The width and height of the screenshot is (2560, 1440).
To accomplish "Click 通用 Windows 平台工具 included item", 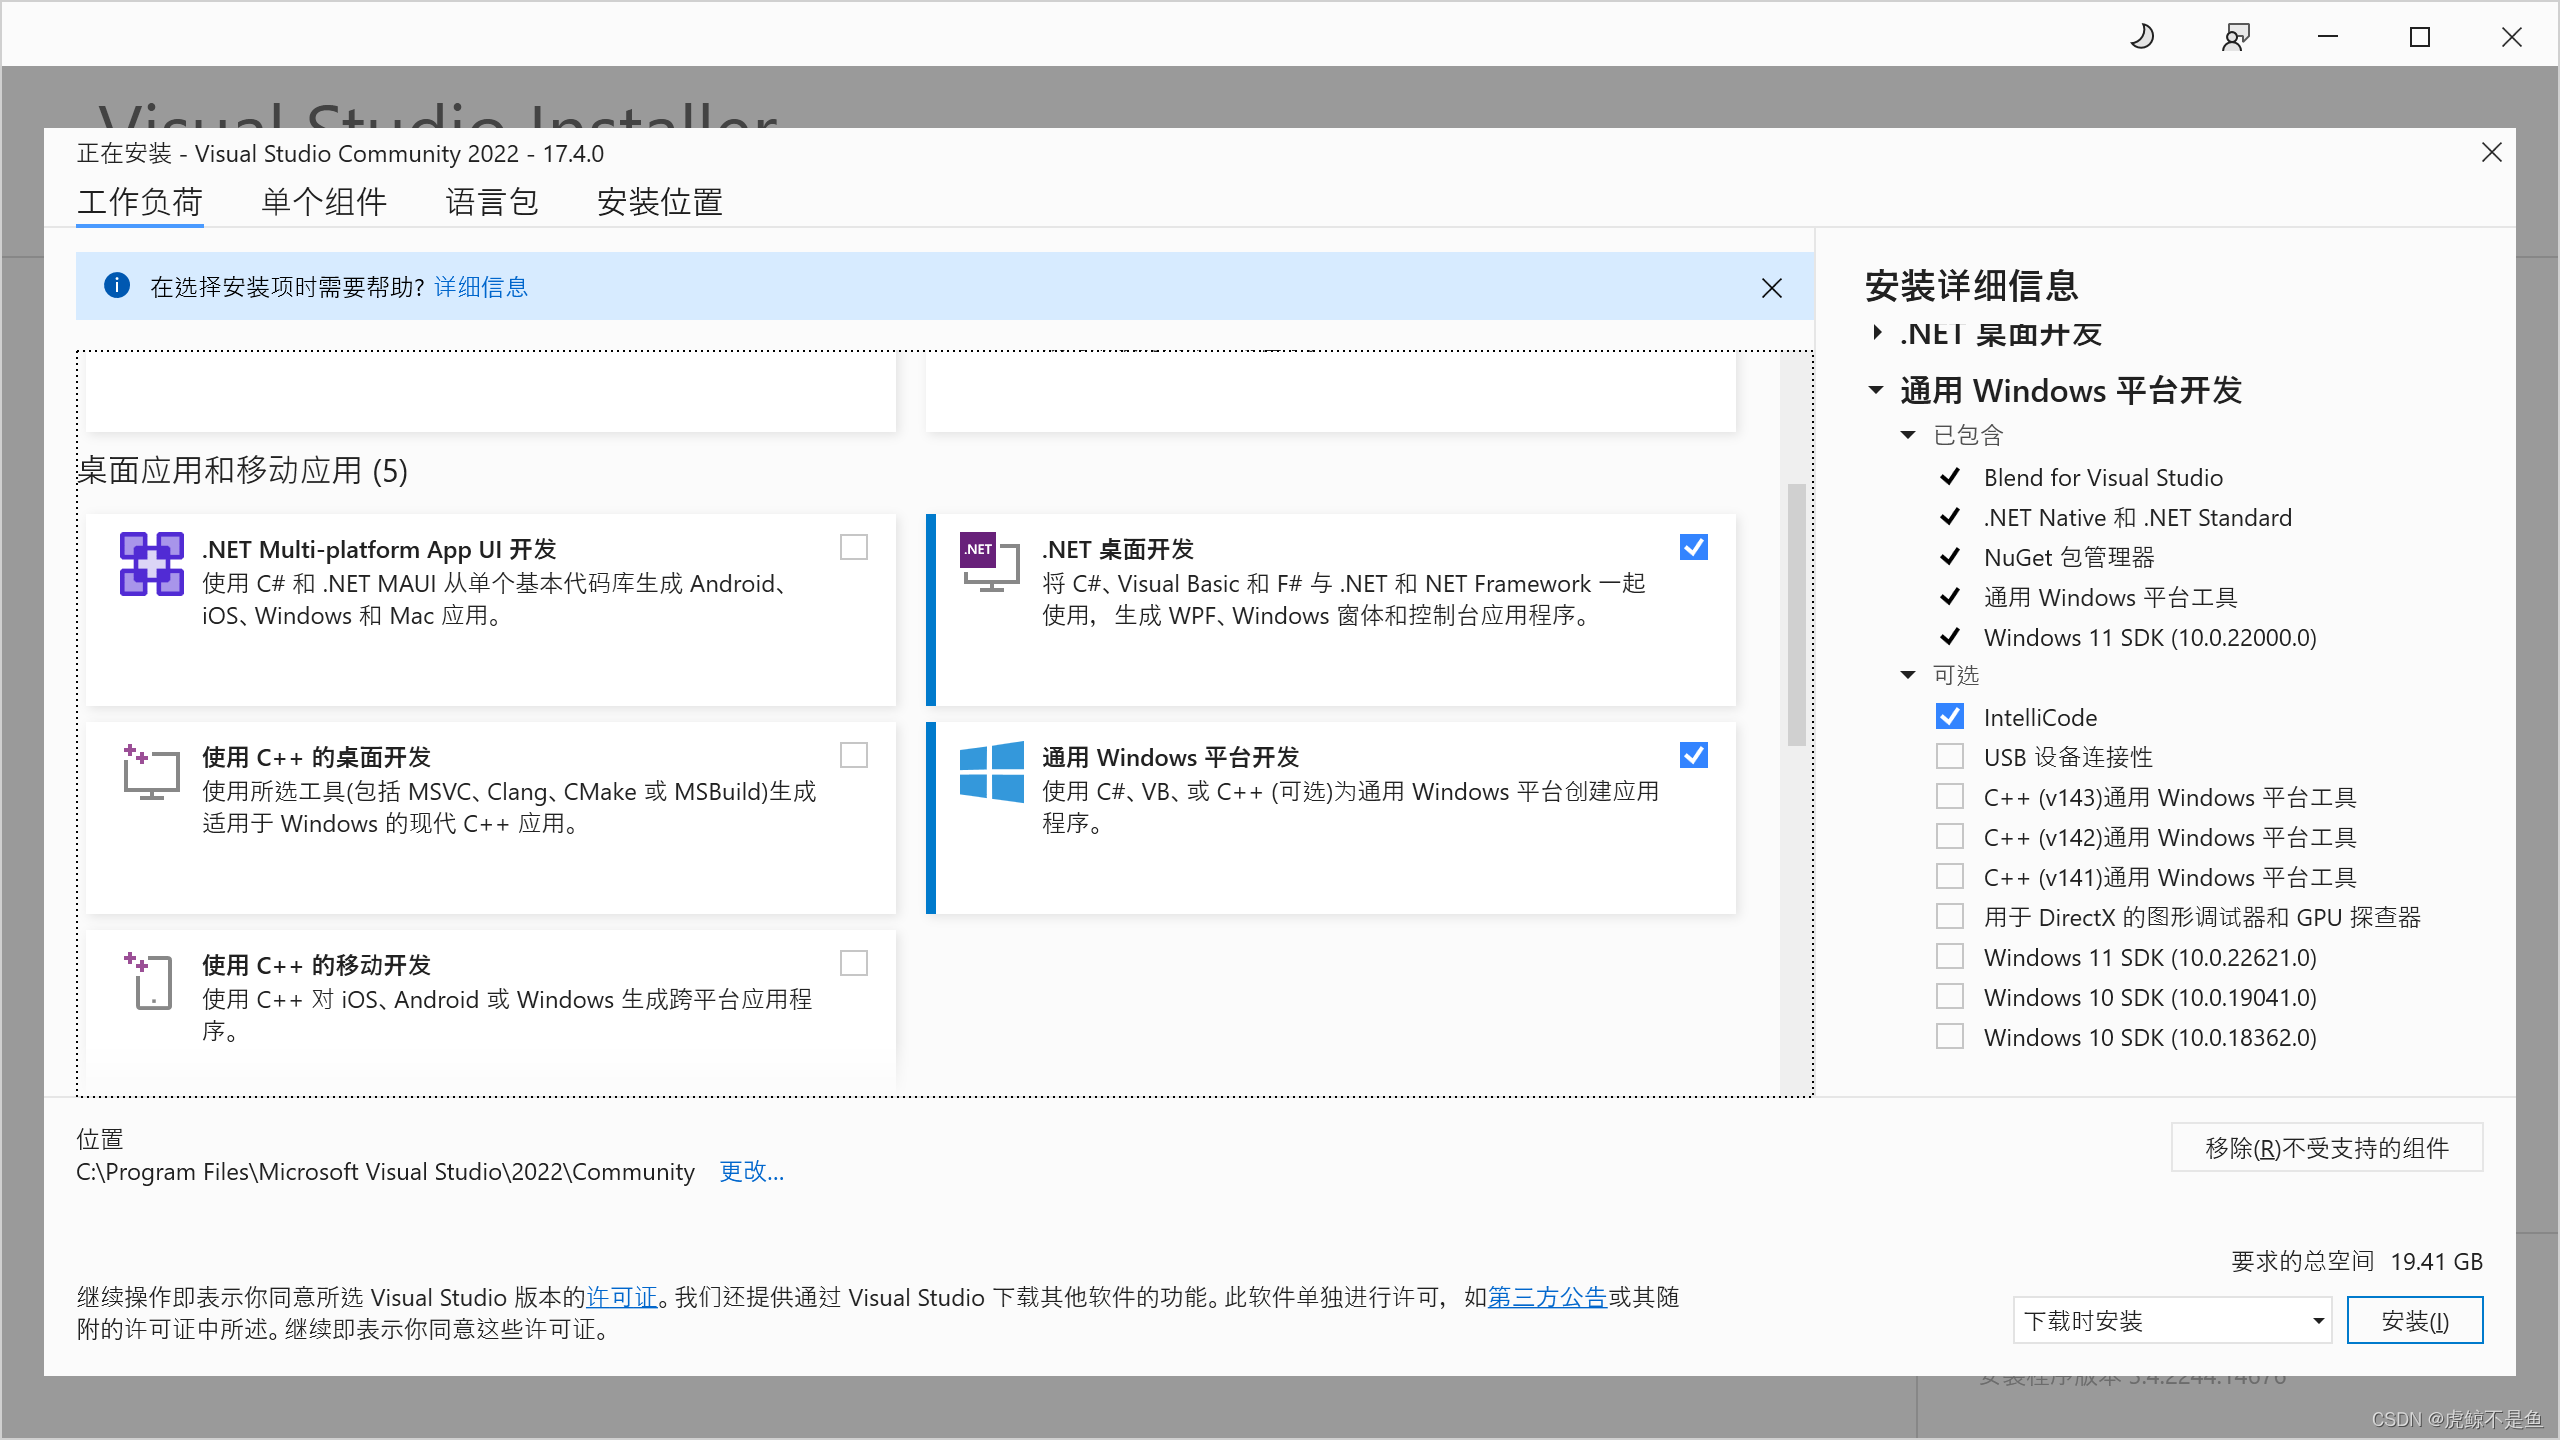I will 2111,597.
